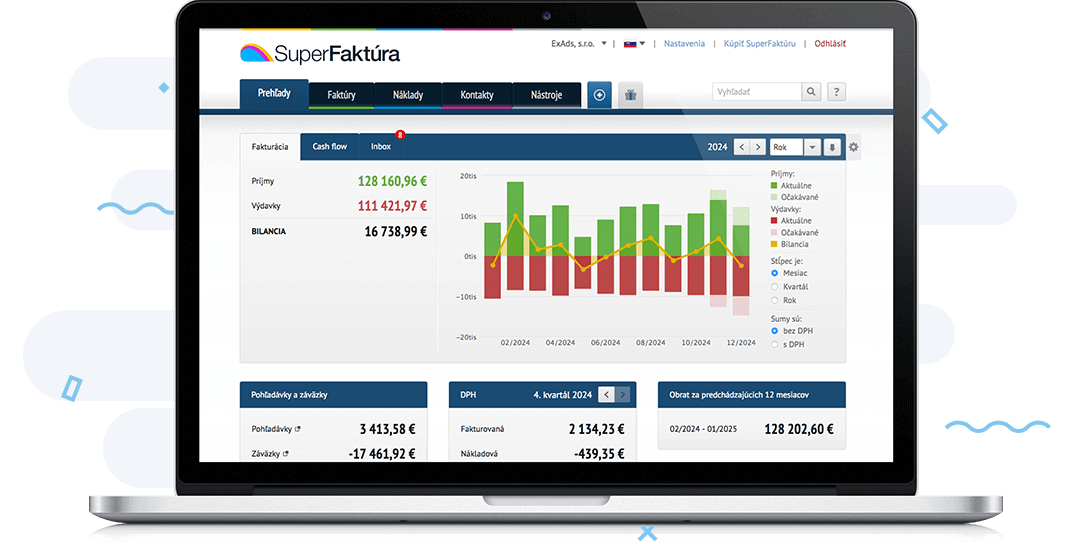1090x544 pixels.
Task: Open the Kontakty main tab
Action: [477, 95]
